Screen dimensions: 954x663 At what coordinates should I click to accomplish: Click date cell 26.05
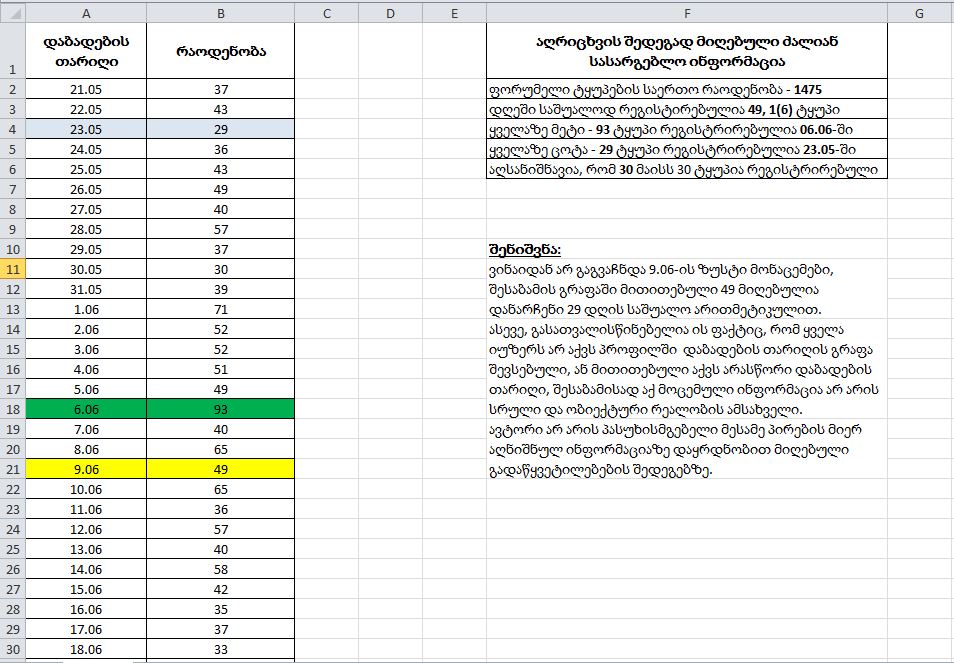86,189
